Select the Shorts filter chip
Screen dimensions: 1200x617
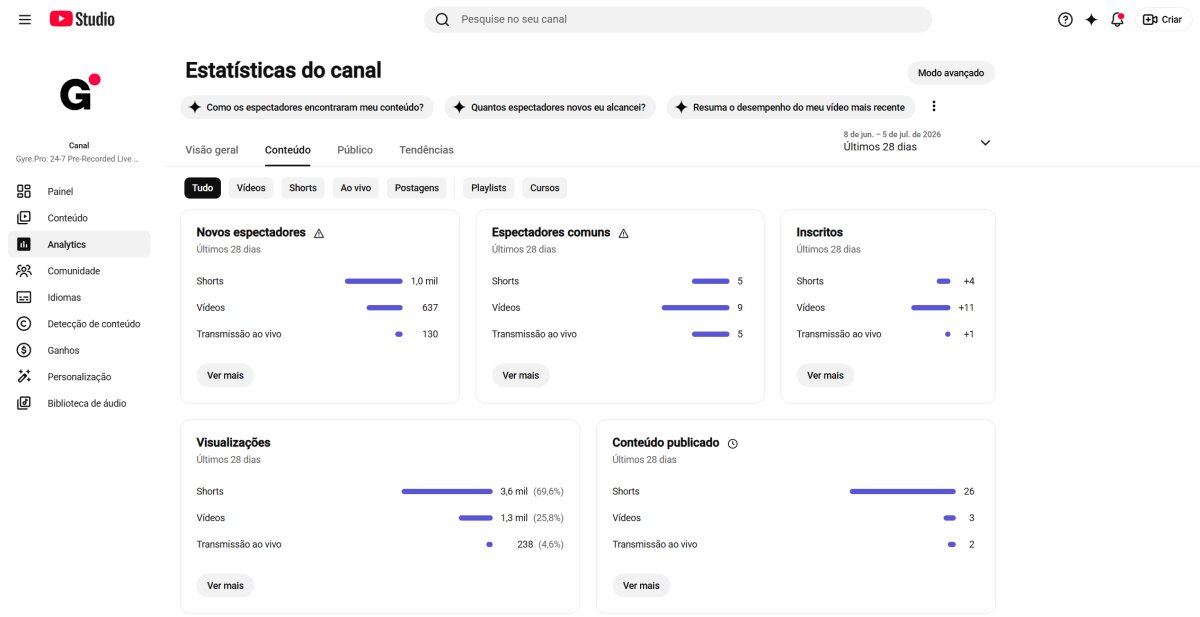point(303,188)
